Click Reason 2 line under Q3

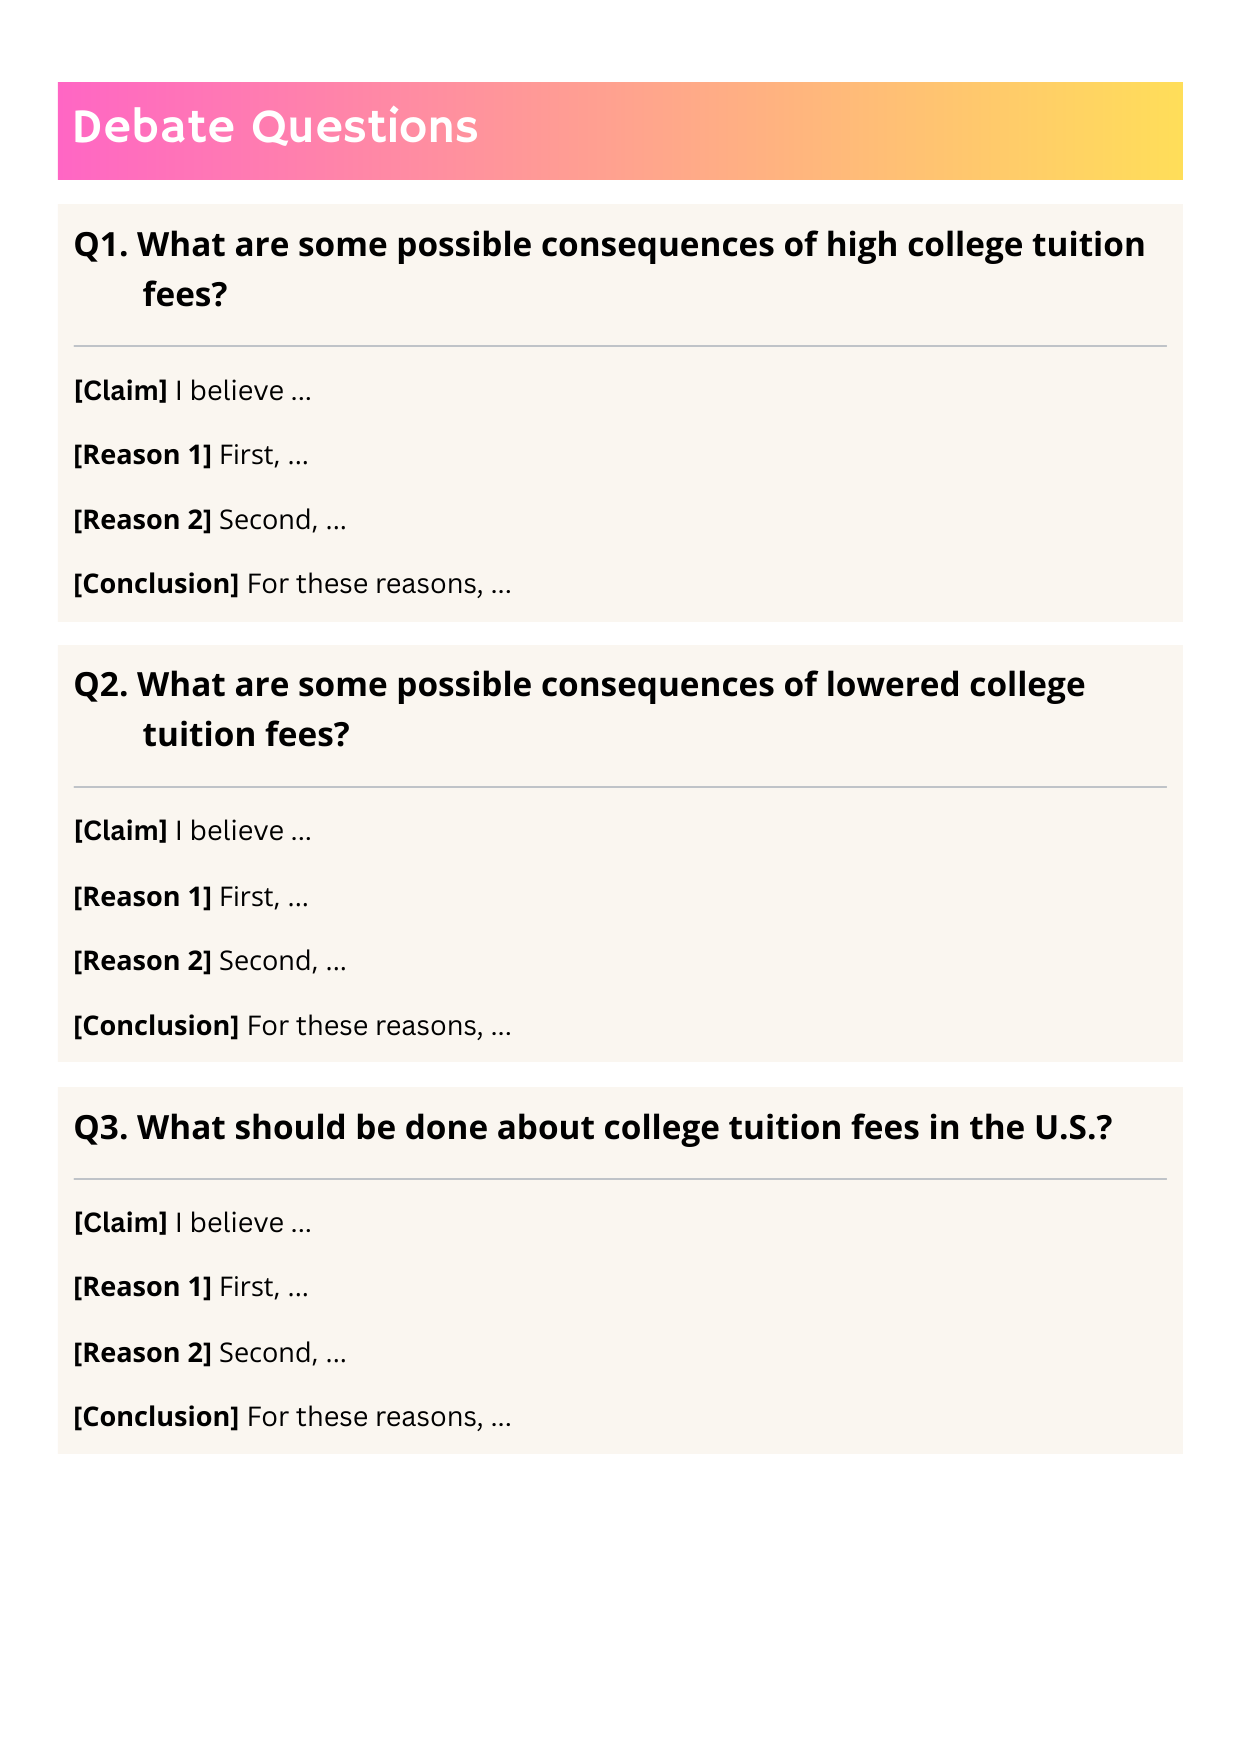(x=210, y=1353)
